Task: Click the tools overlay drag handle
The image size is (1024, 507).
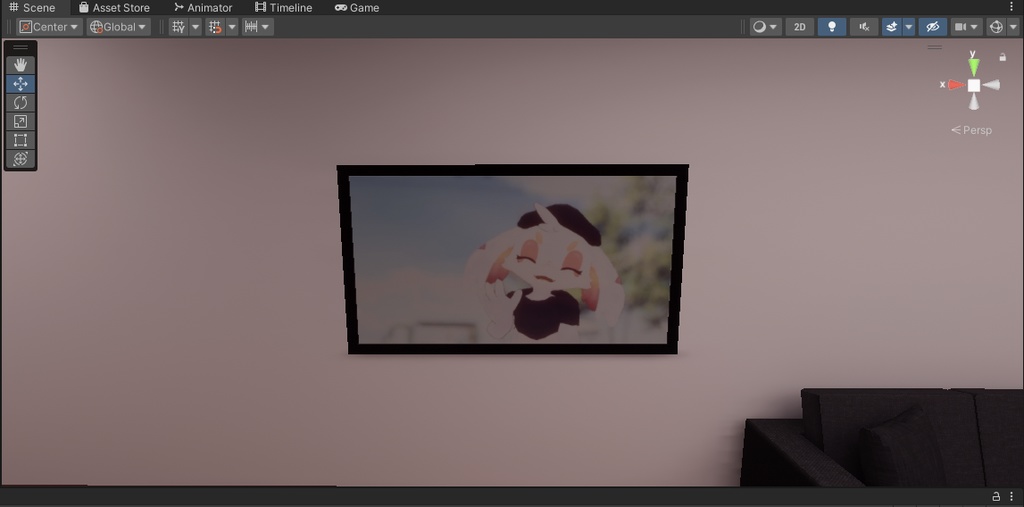Action: tap(20, 48)
